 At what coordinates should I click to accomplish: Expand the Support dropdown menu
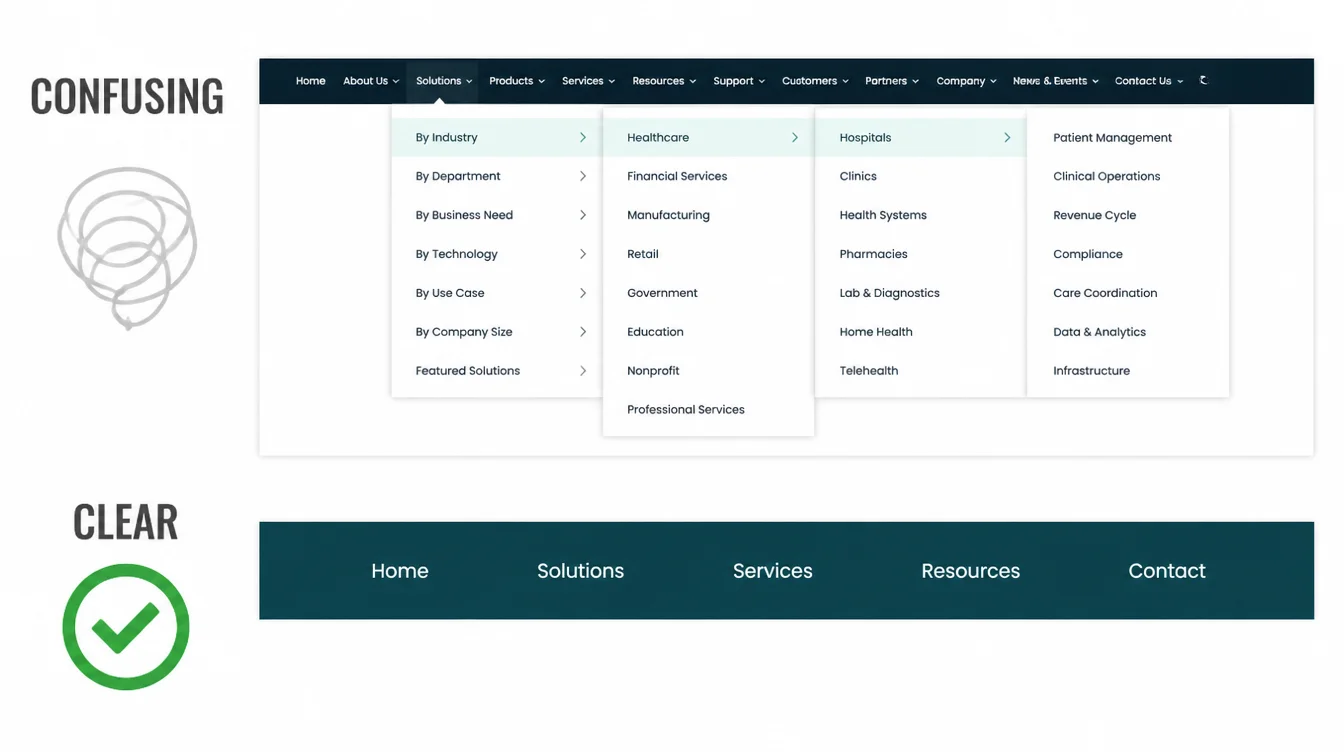click(x=739, y=81)
